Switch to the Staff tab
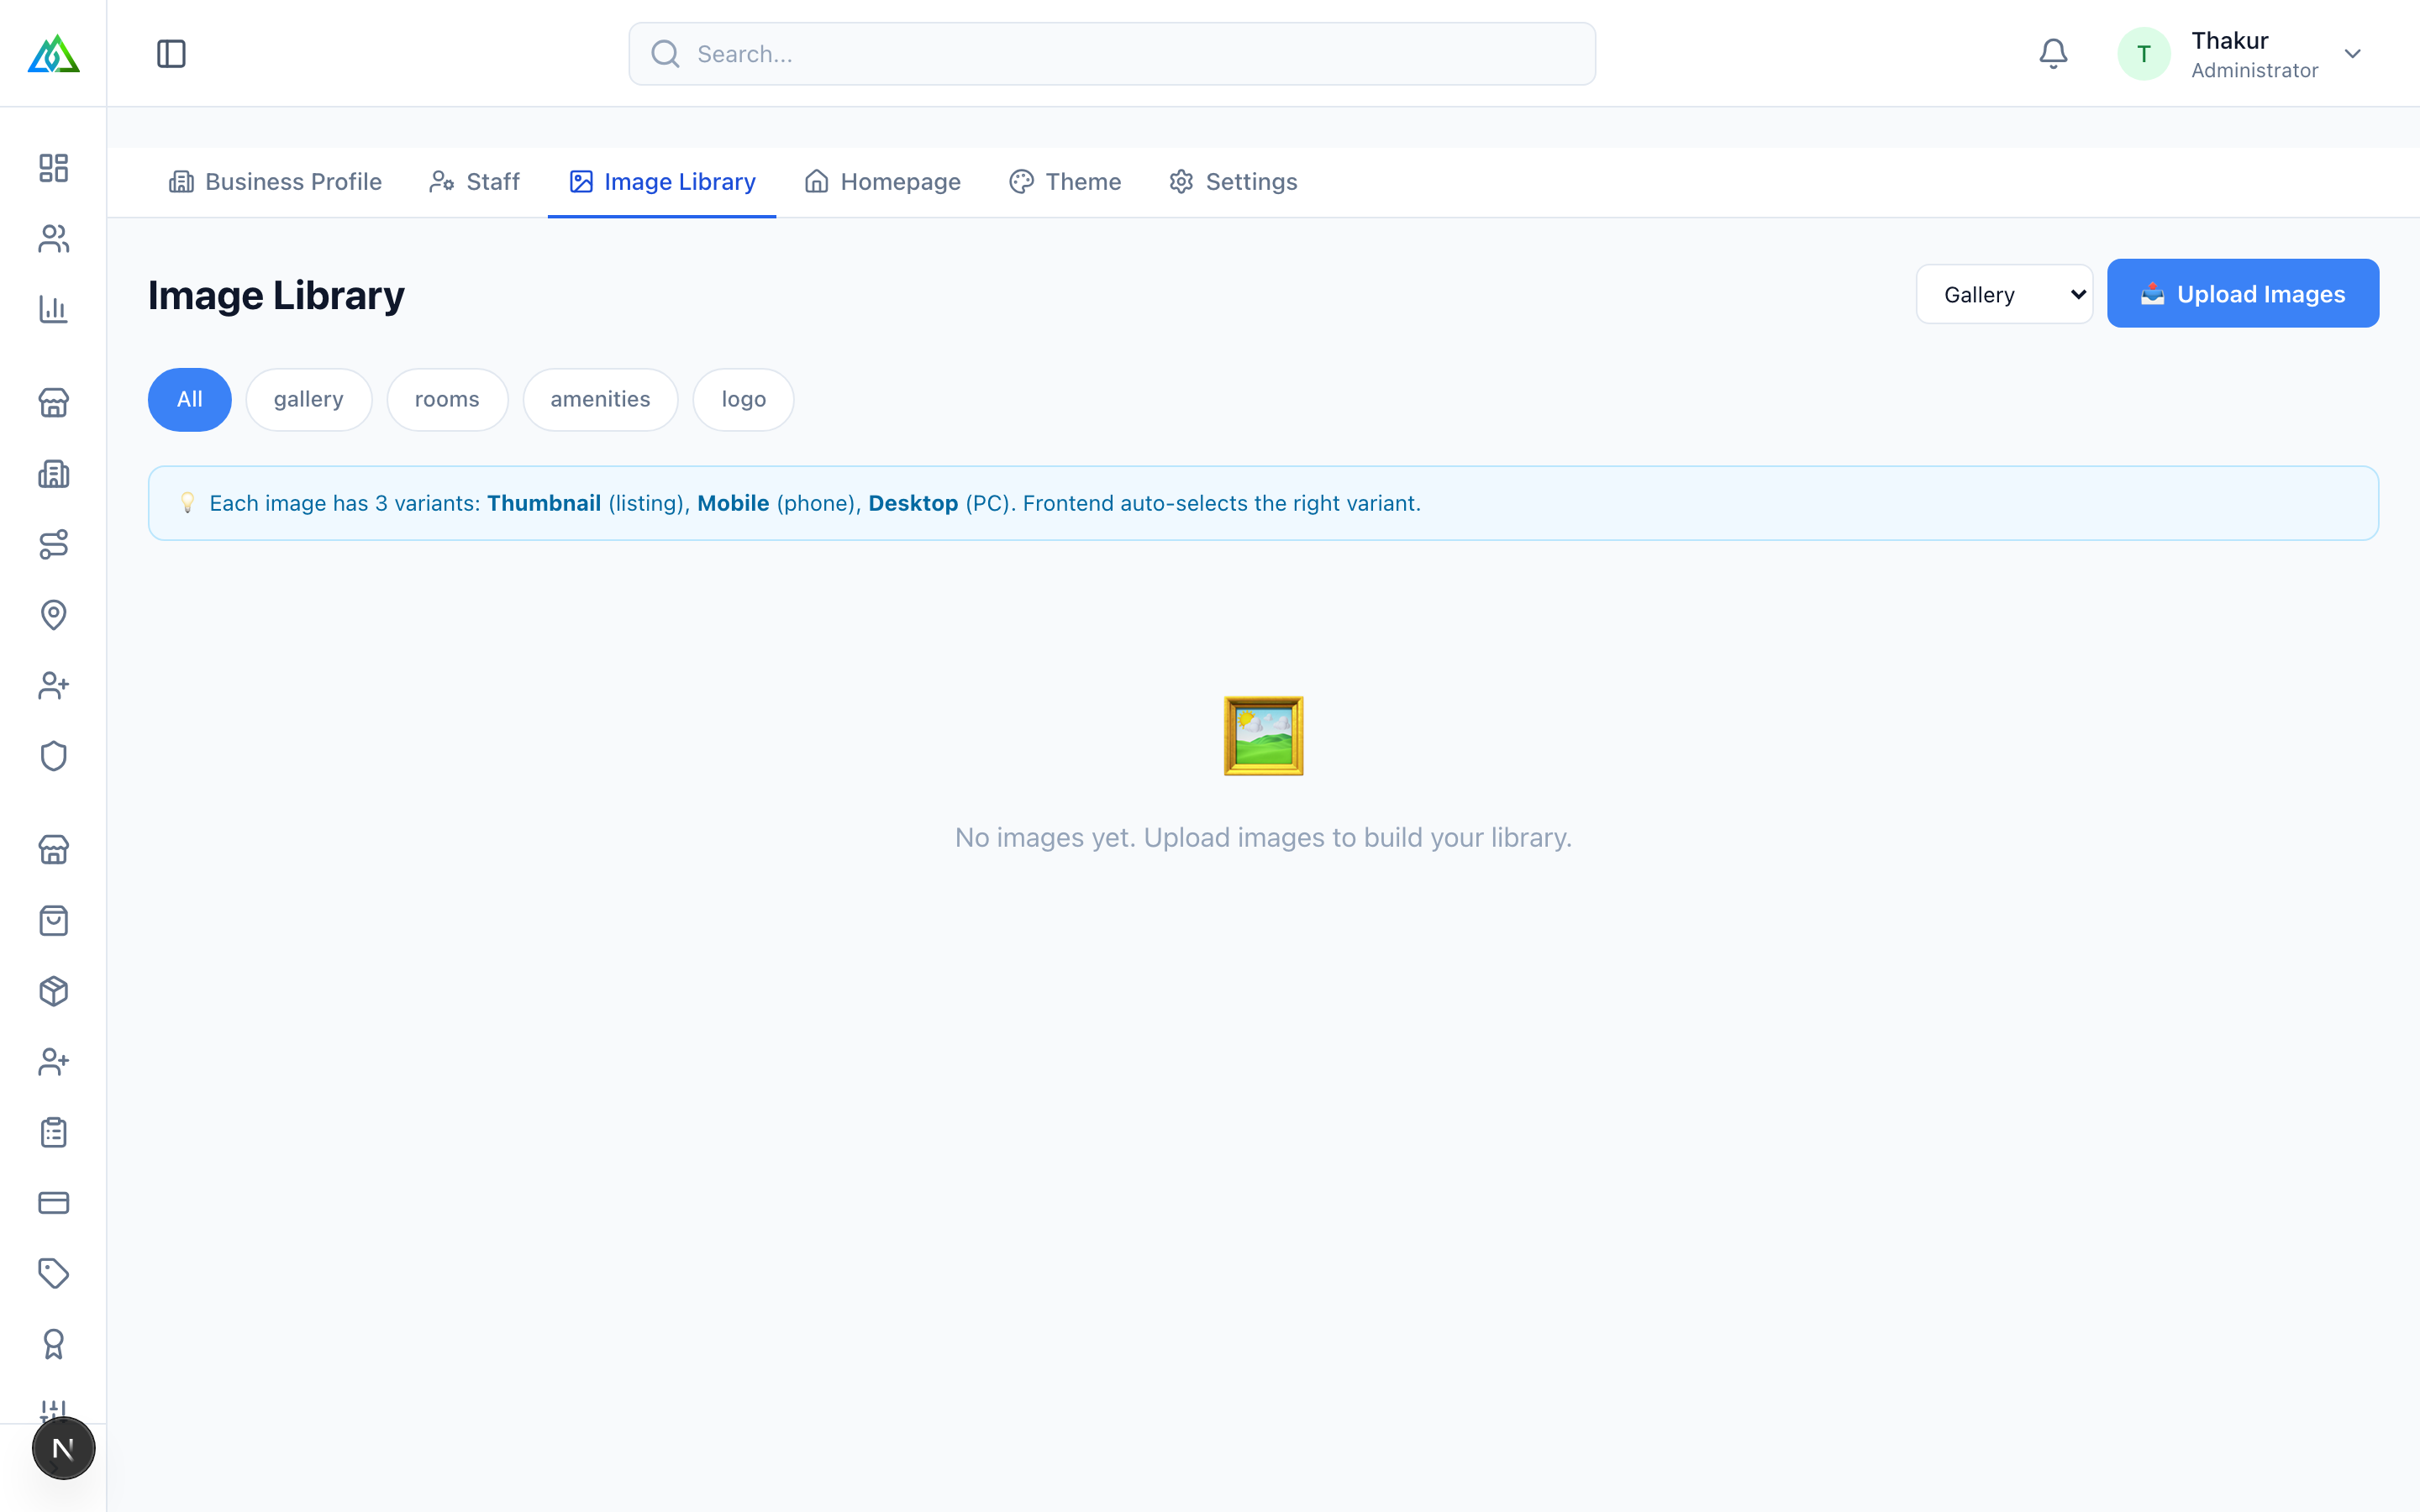2420x1512 pixels. pyautogui.click(x=474, y=182)
